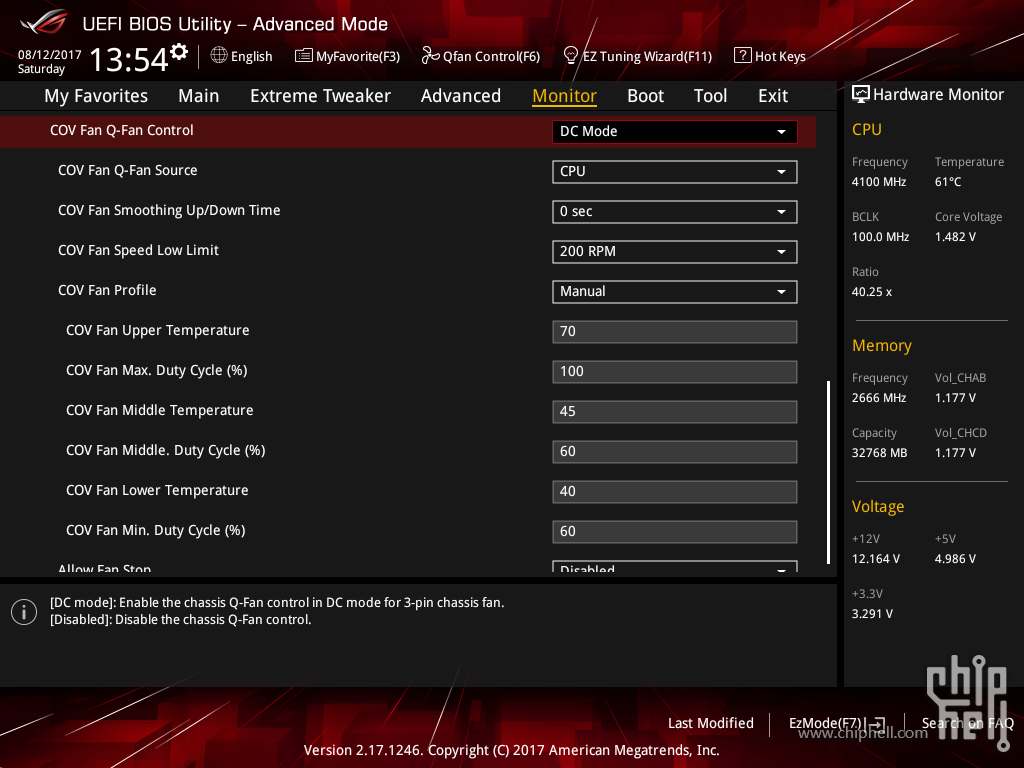1024x768 pixels.
Task: Open the Exit tab
Action: pos(773,96)
